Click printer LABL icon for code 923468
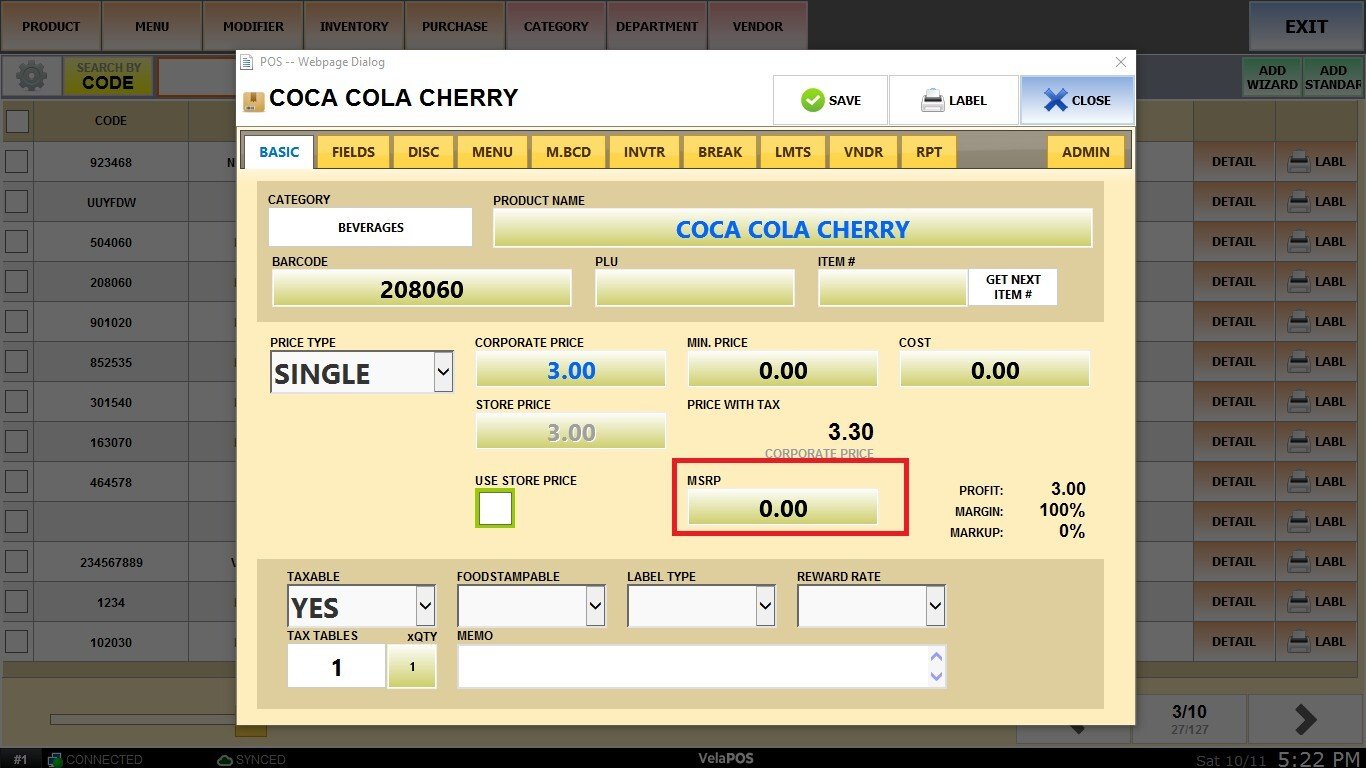 pyautogui.click(x=1299, y=162)
